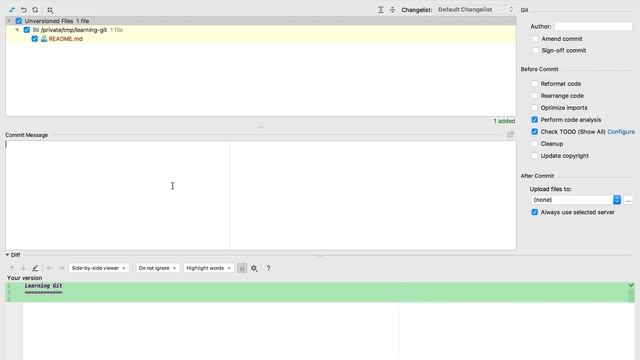
Task: Disable the Check TODO checkbox
Action: 535,132
